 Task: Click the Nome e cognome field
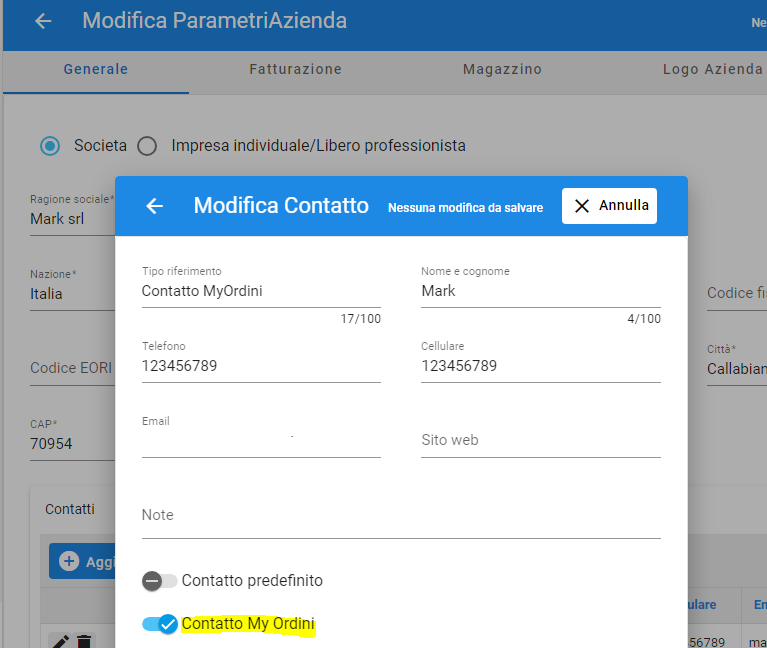point(541,291)
